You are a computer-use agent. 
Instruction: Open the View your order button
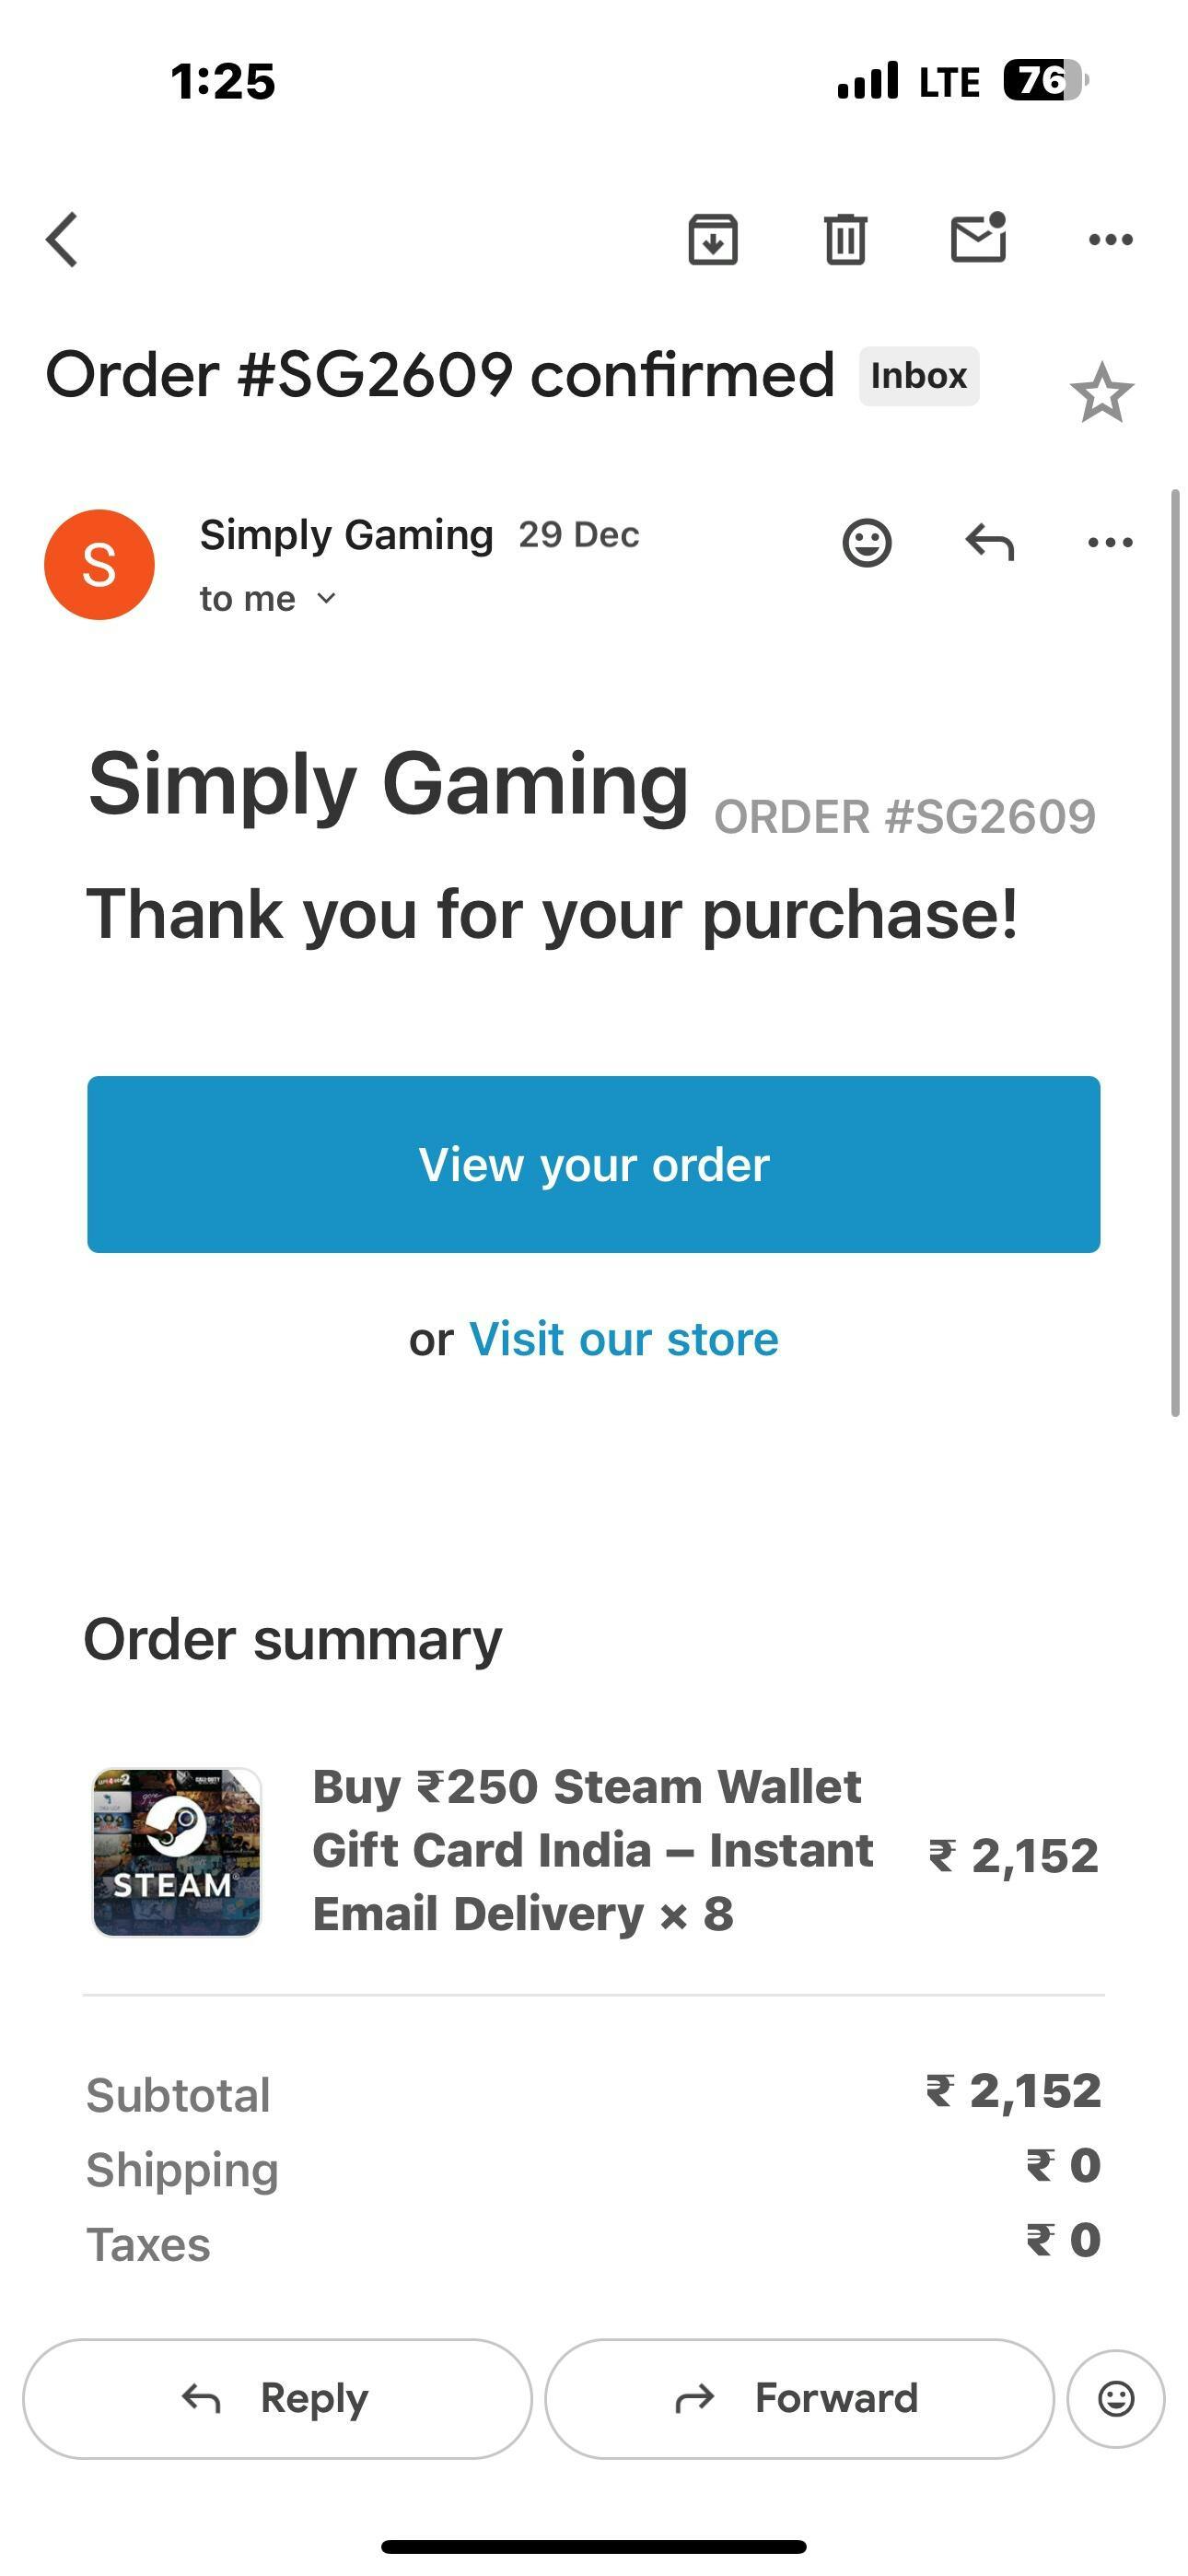coord(594,1164)
